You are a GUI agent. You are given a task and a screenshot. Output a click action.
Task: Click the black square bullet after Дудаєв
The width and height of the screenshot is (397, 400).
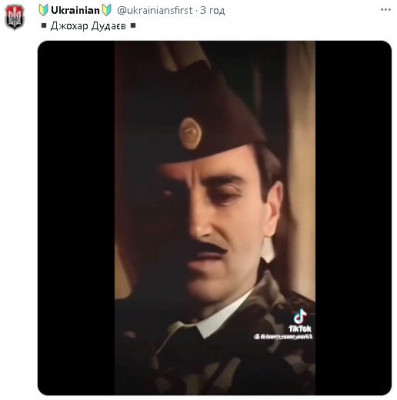click(x=133, y=26)
